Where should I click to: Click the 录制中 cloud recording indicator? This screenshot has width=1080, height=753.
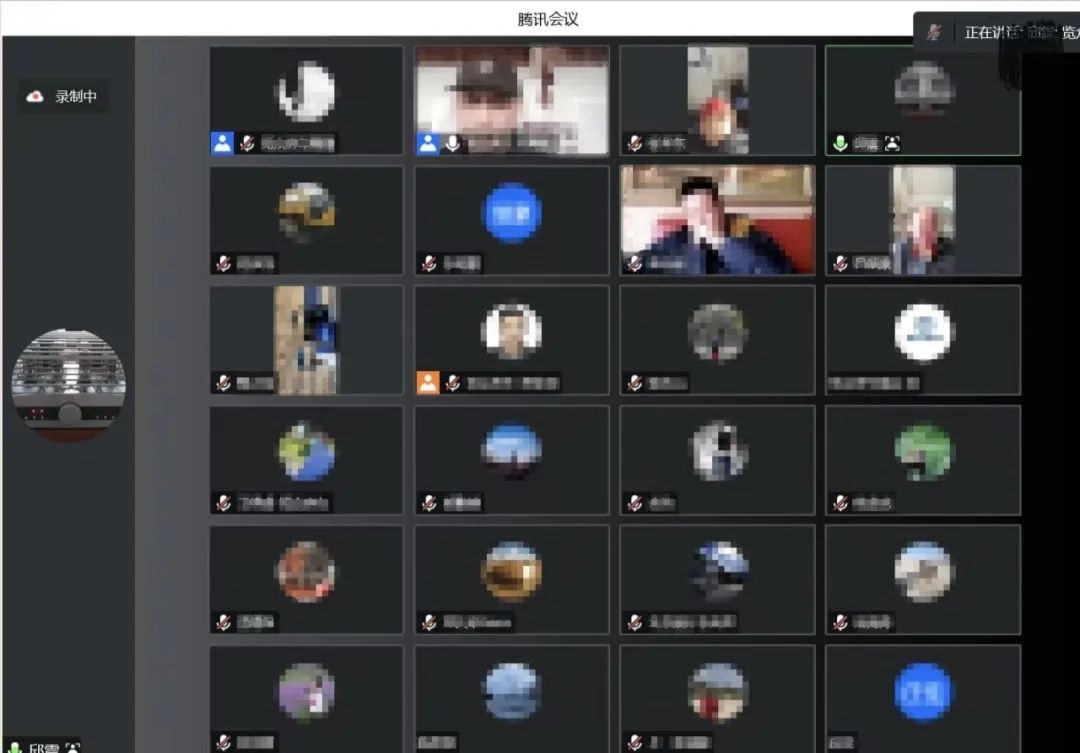tap(65, 97)
